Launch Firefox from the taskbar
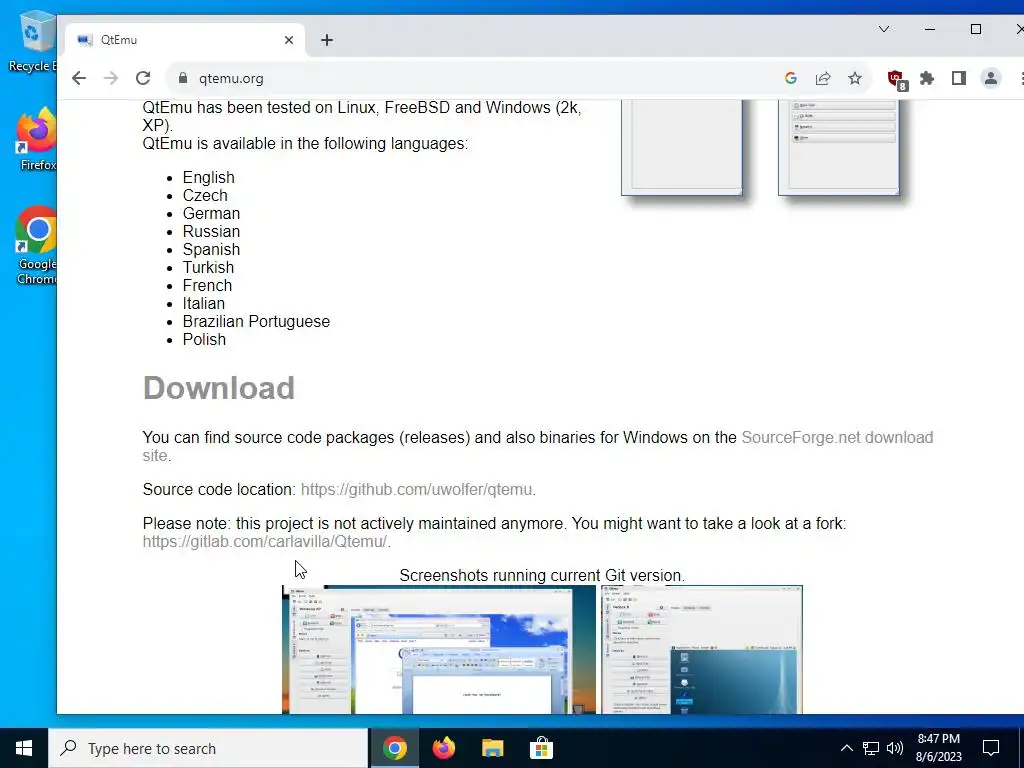 (444, 748)
